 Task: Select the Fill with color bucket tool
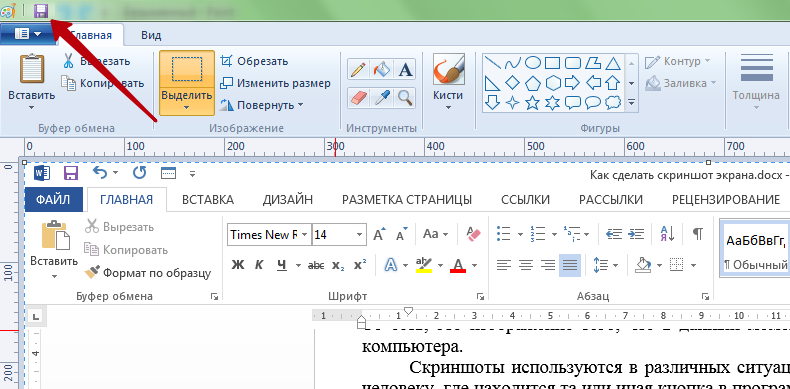point(381,70)
